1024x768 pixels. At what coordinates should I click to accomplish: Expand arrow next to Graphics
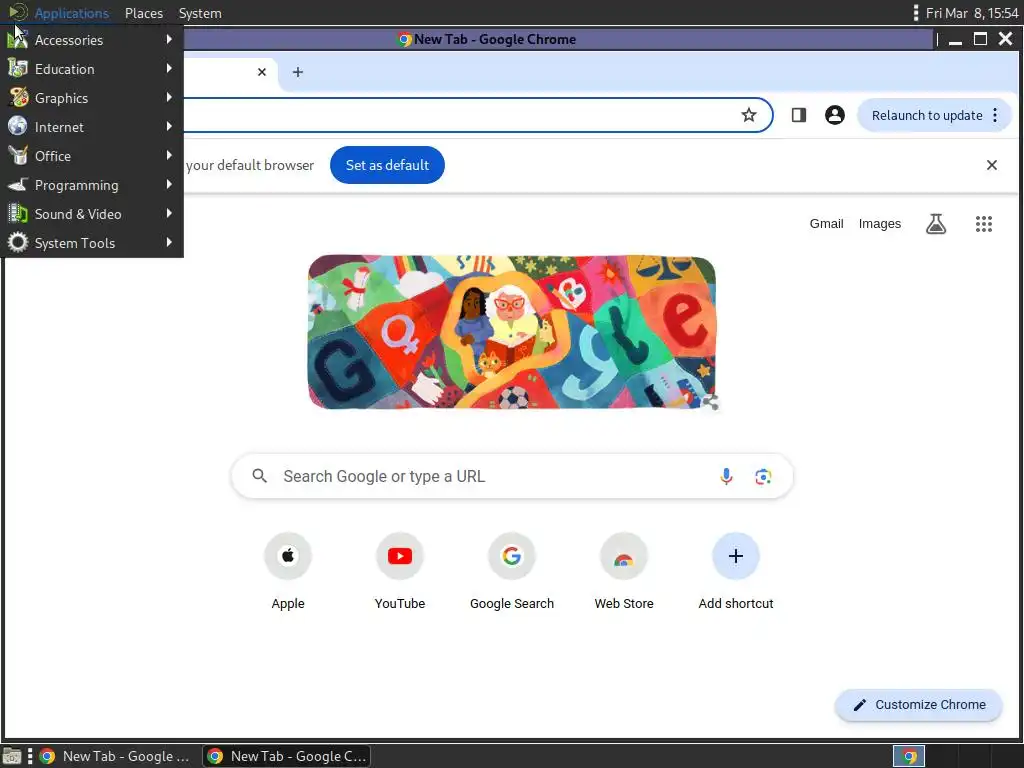pyautogui.click(x=169, y=97)
